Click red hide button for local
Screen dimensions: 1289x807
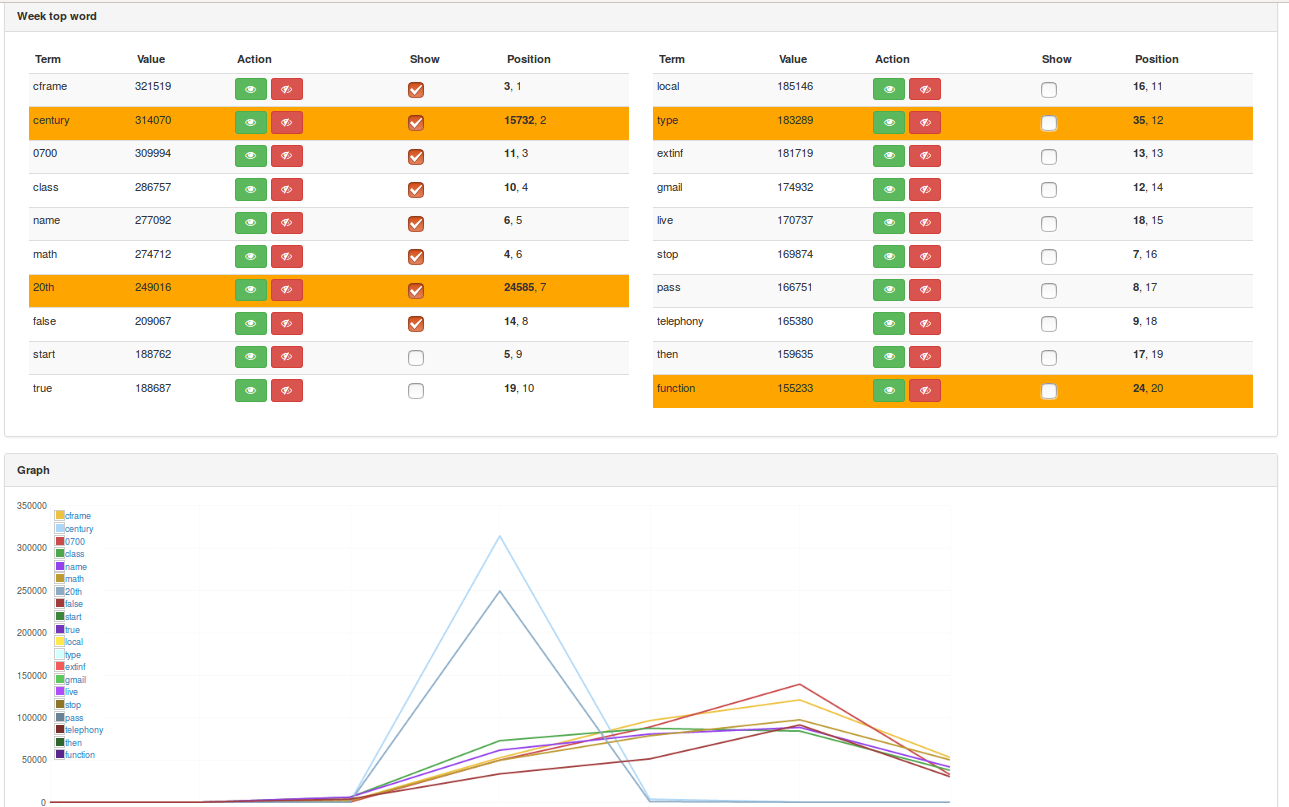[x=925, y=89]
